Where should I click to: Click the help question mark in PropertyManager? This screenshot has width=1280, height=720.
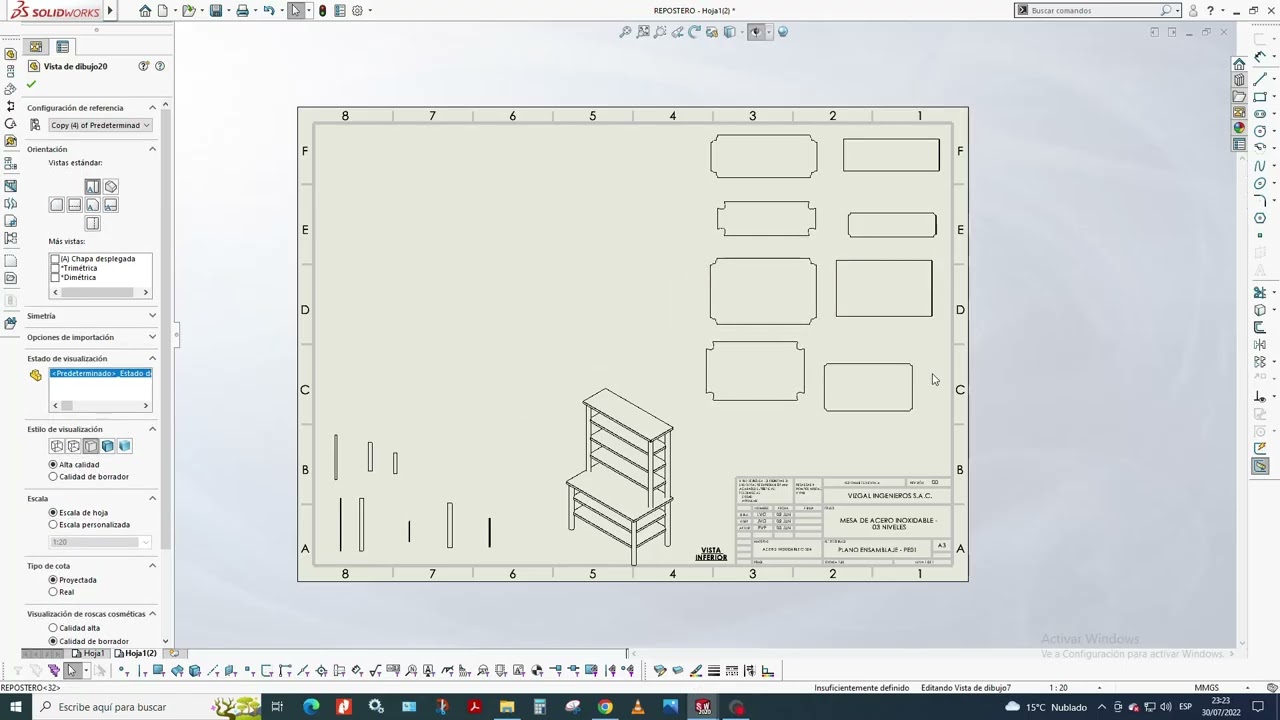point(159,66)
